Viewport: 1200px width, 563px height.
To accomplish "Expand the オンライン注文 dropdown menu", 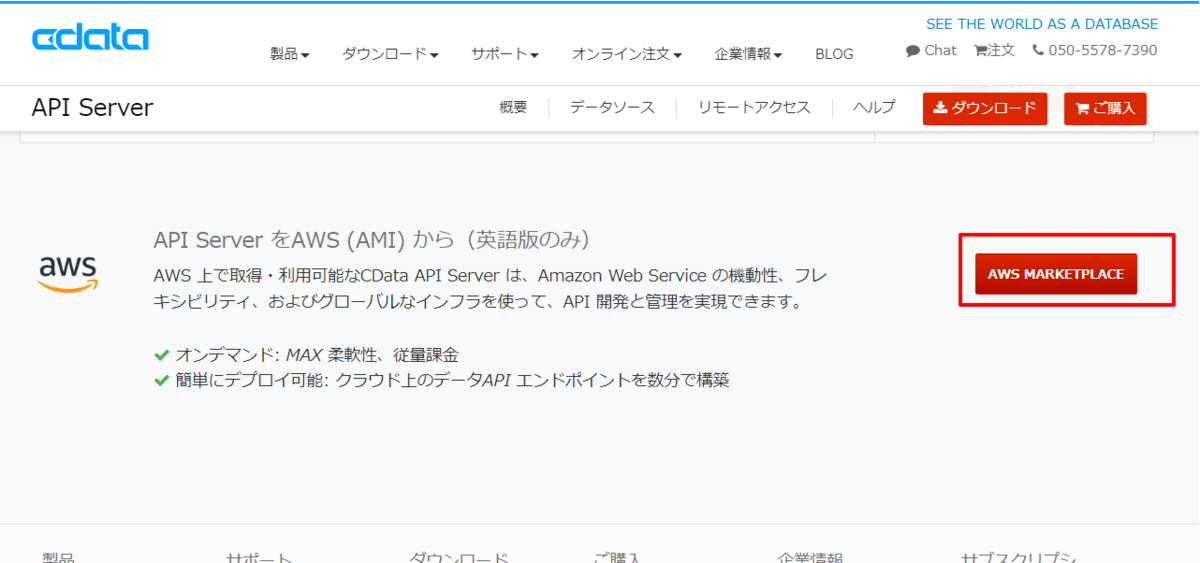I will coord(627,54).
